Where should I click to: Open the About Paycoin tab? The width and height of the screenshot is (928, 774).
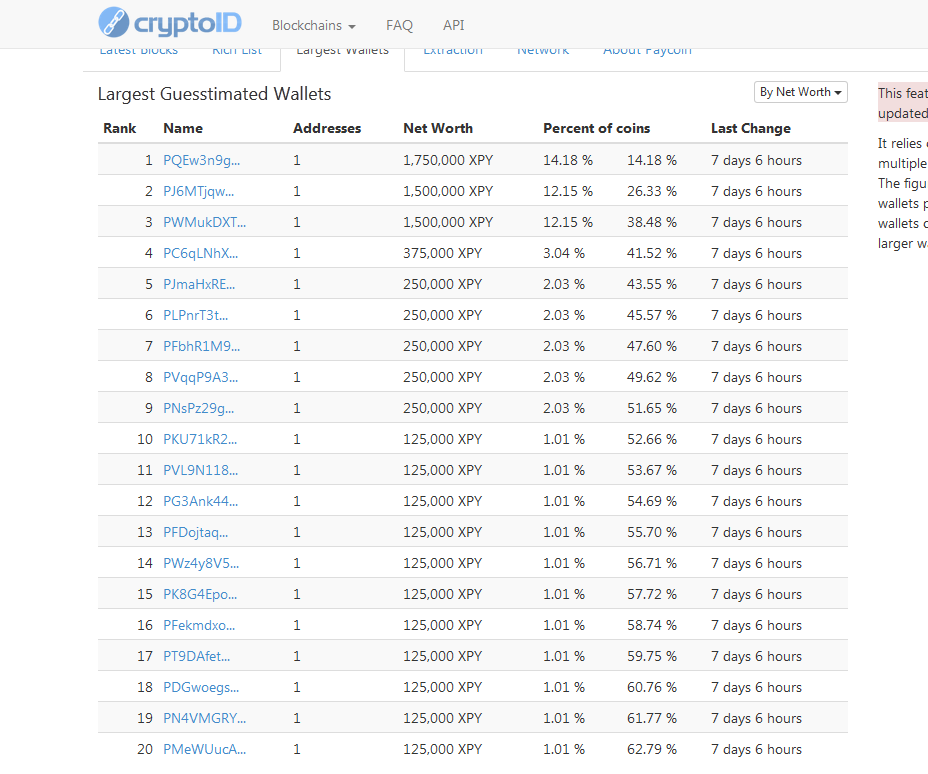[647, 52]
